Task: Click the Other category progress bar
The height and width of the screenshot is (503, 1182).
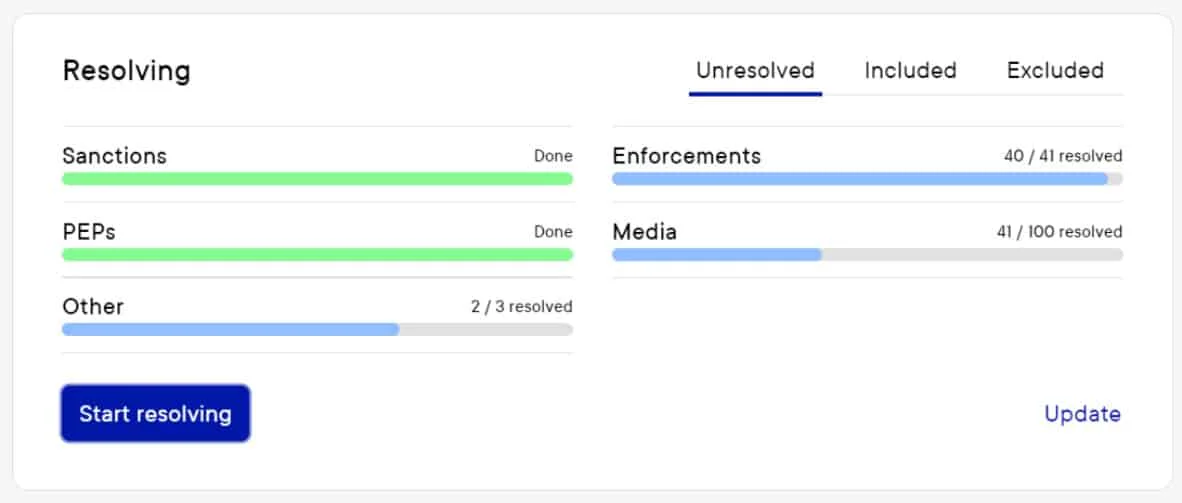Action: pos(317,329)
